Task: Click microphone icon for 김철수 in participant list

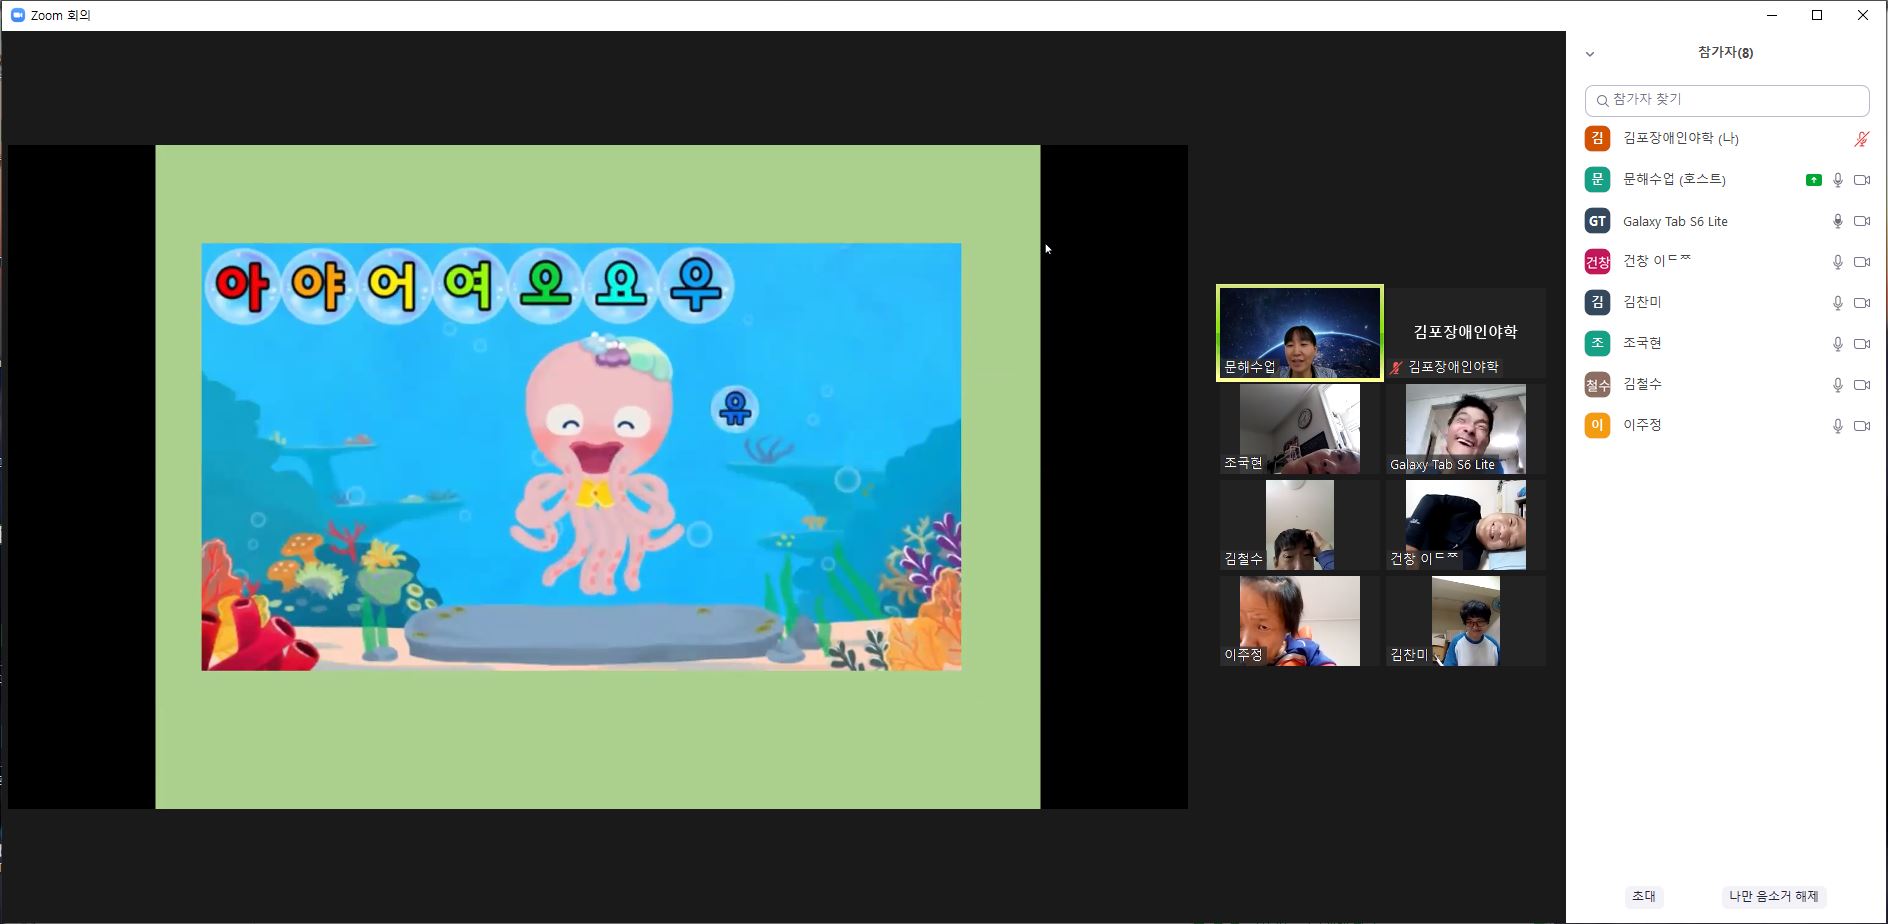Action: pos(1837,385)
